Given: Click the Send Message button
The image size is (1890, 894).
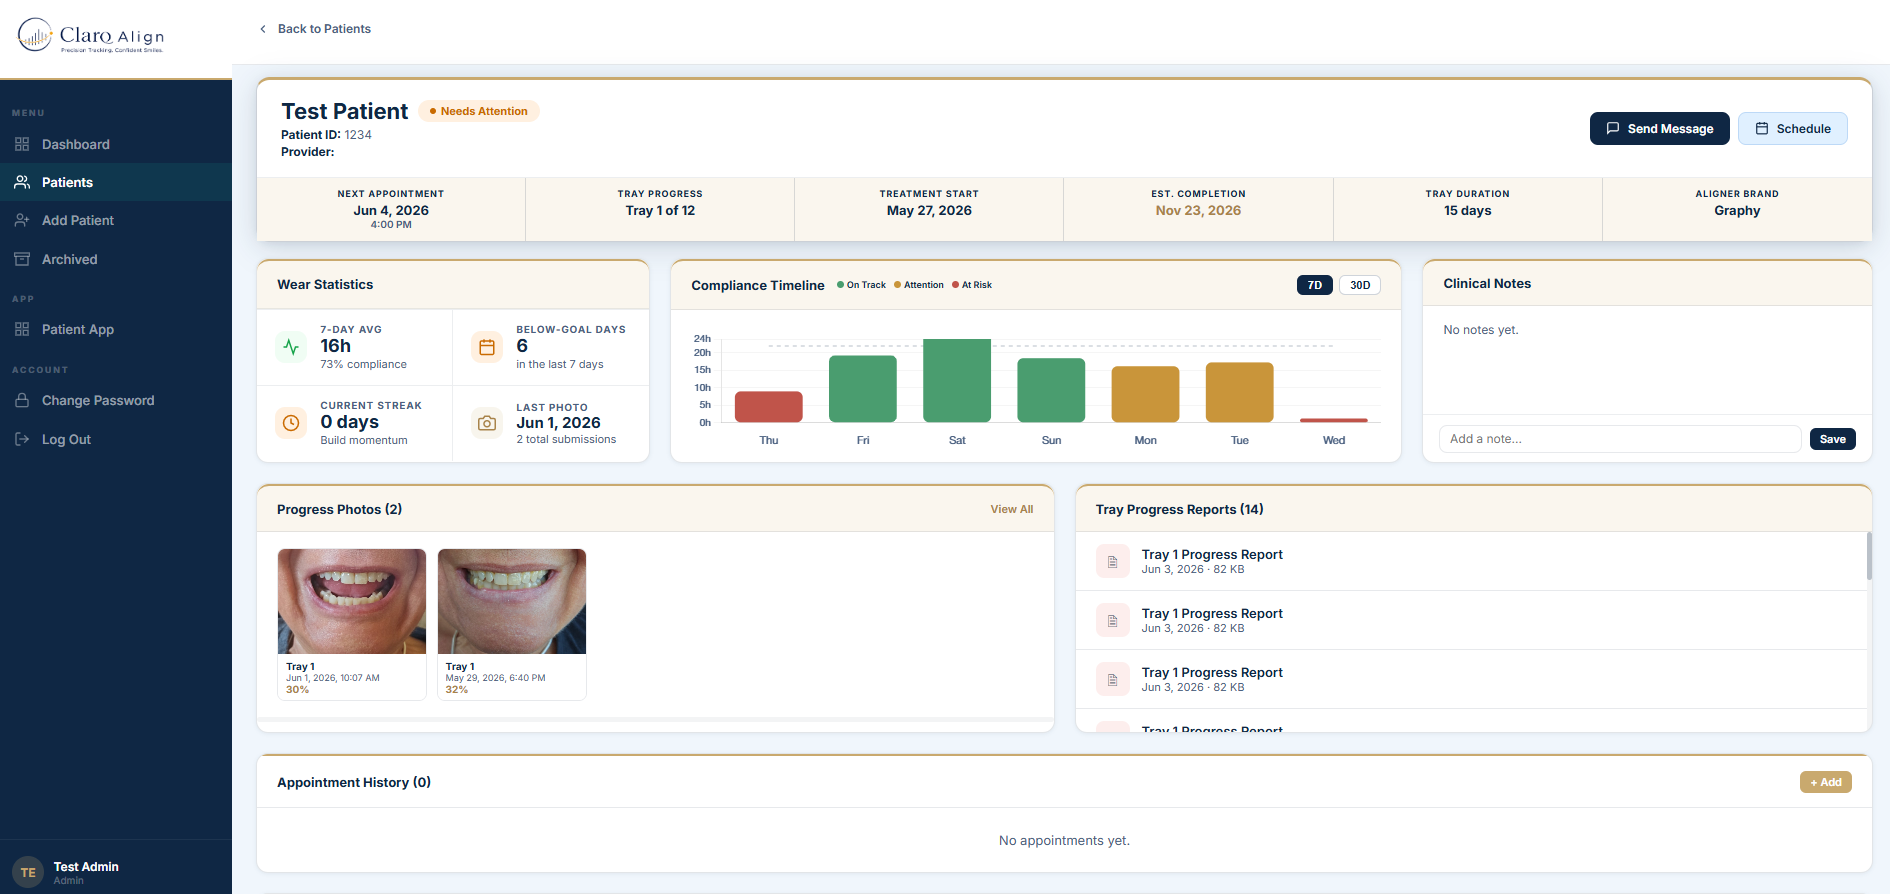Looking at the screenshot, I should 1659,128.
